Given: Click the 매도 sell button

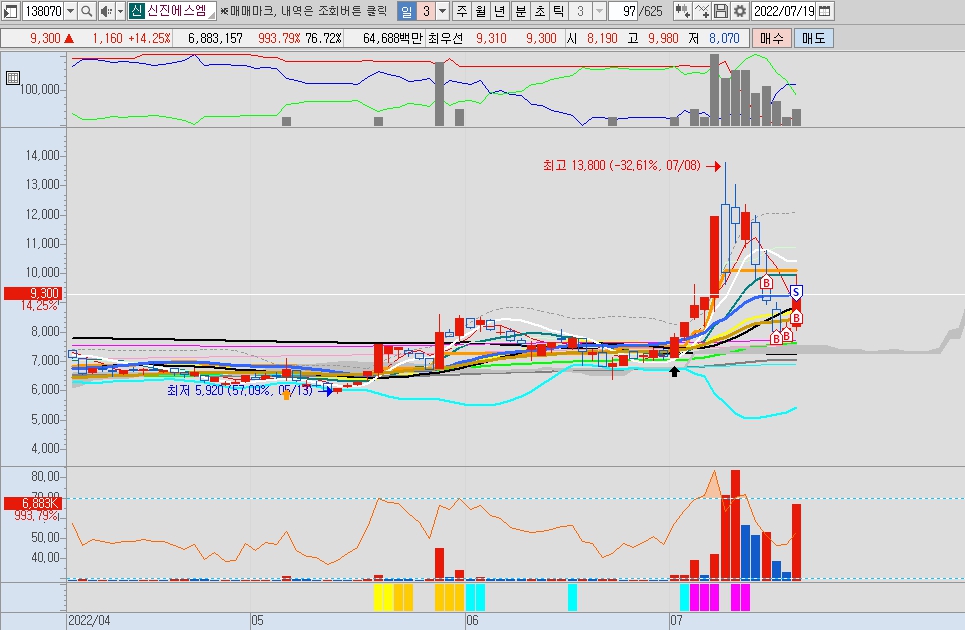Looking at the screenshot, I should point(814,38).
